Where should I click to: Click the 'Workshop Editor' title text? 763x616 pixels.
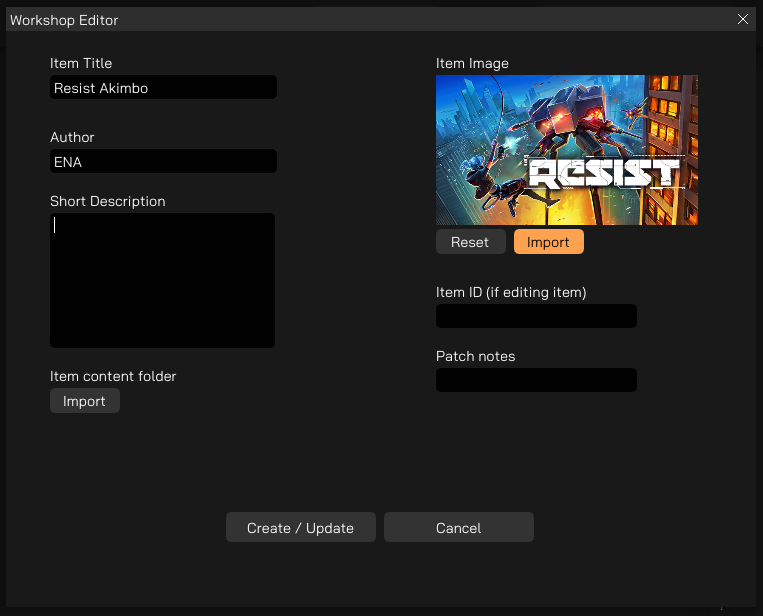click(x=64, y=20)
